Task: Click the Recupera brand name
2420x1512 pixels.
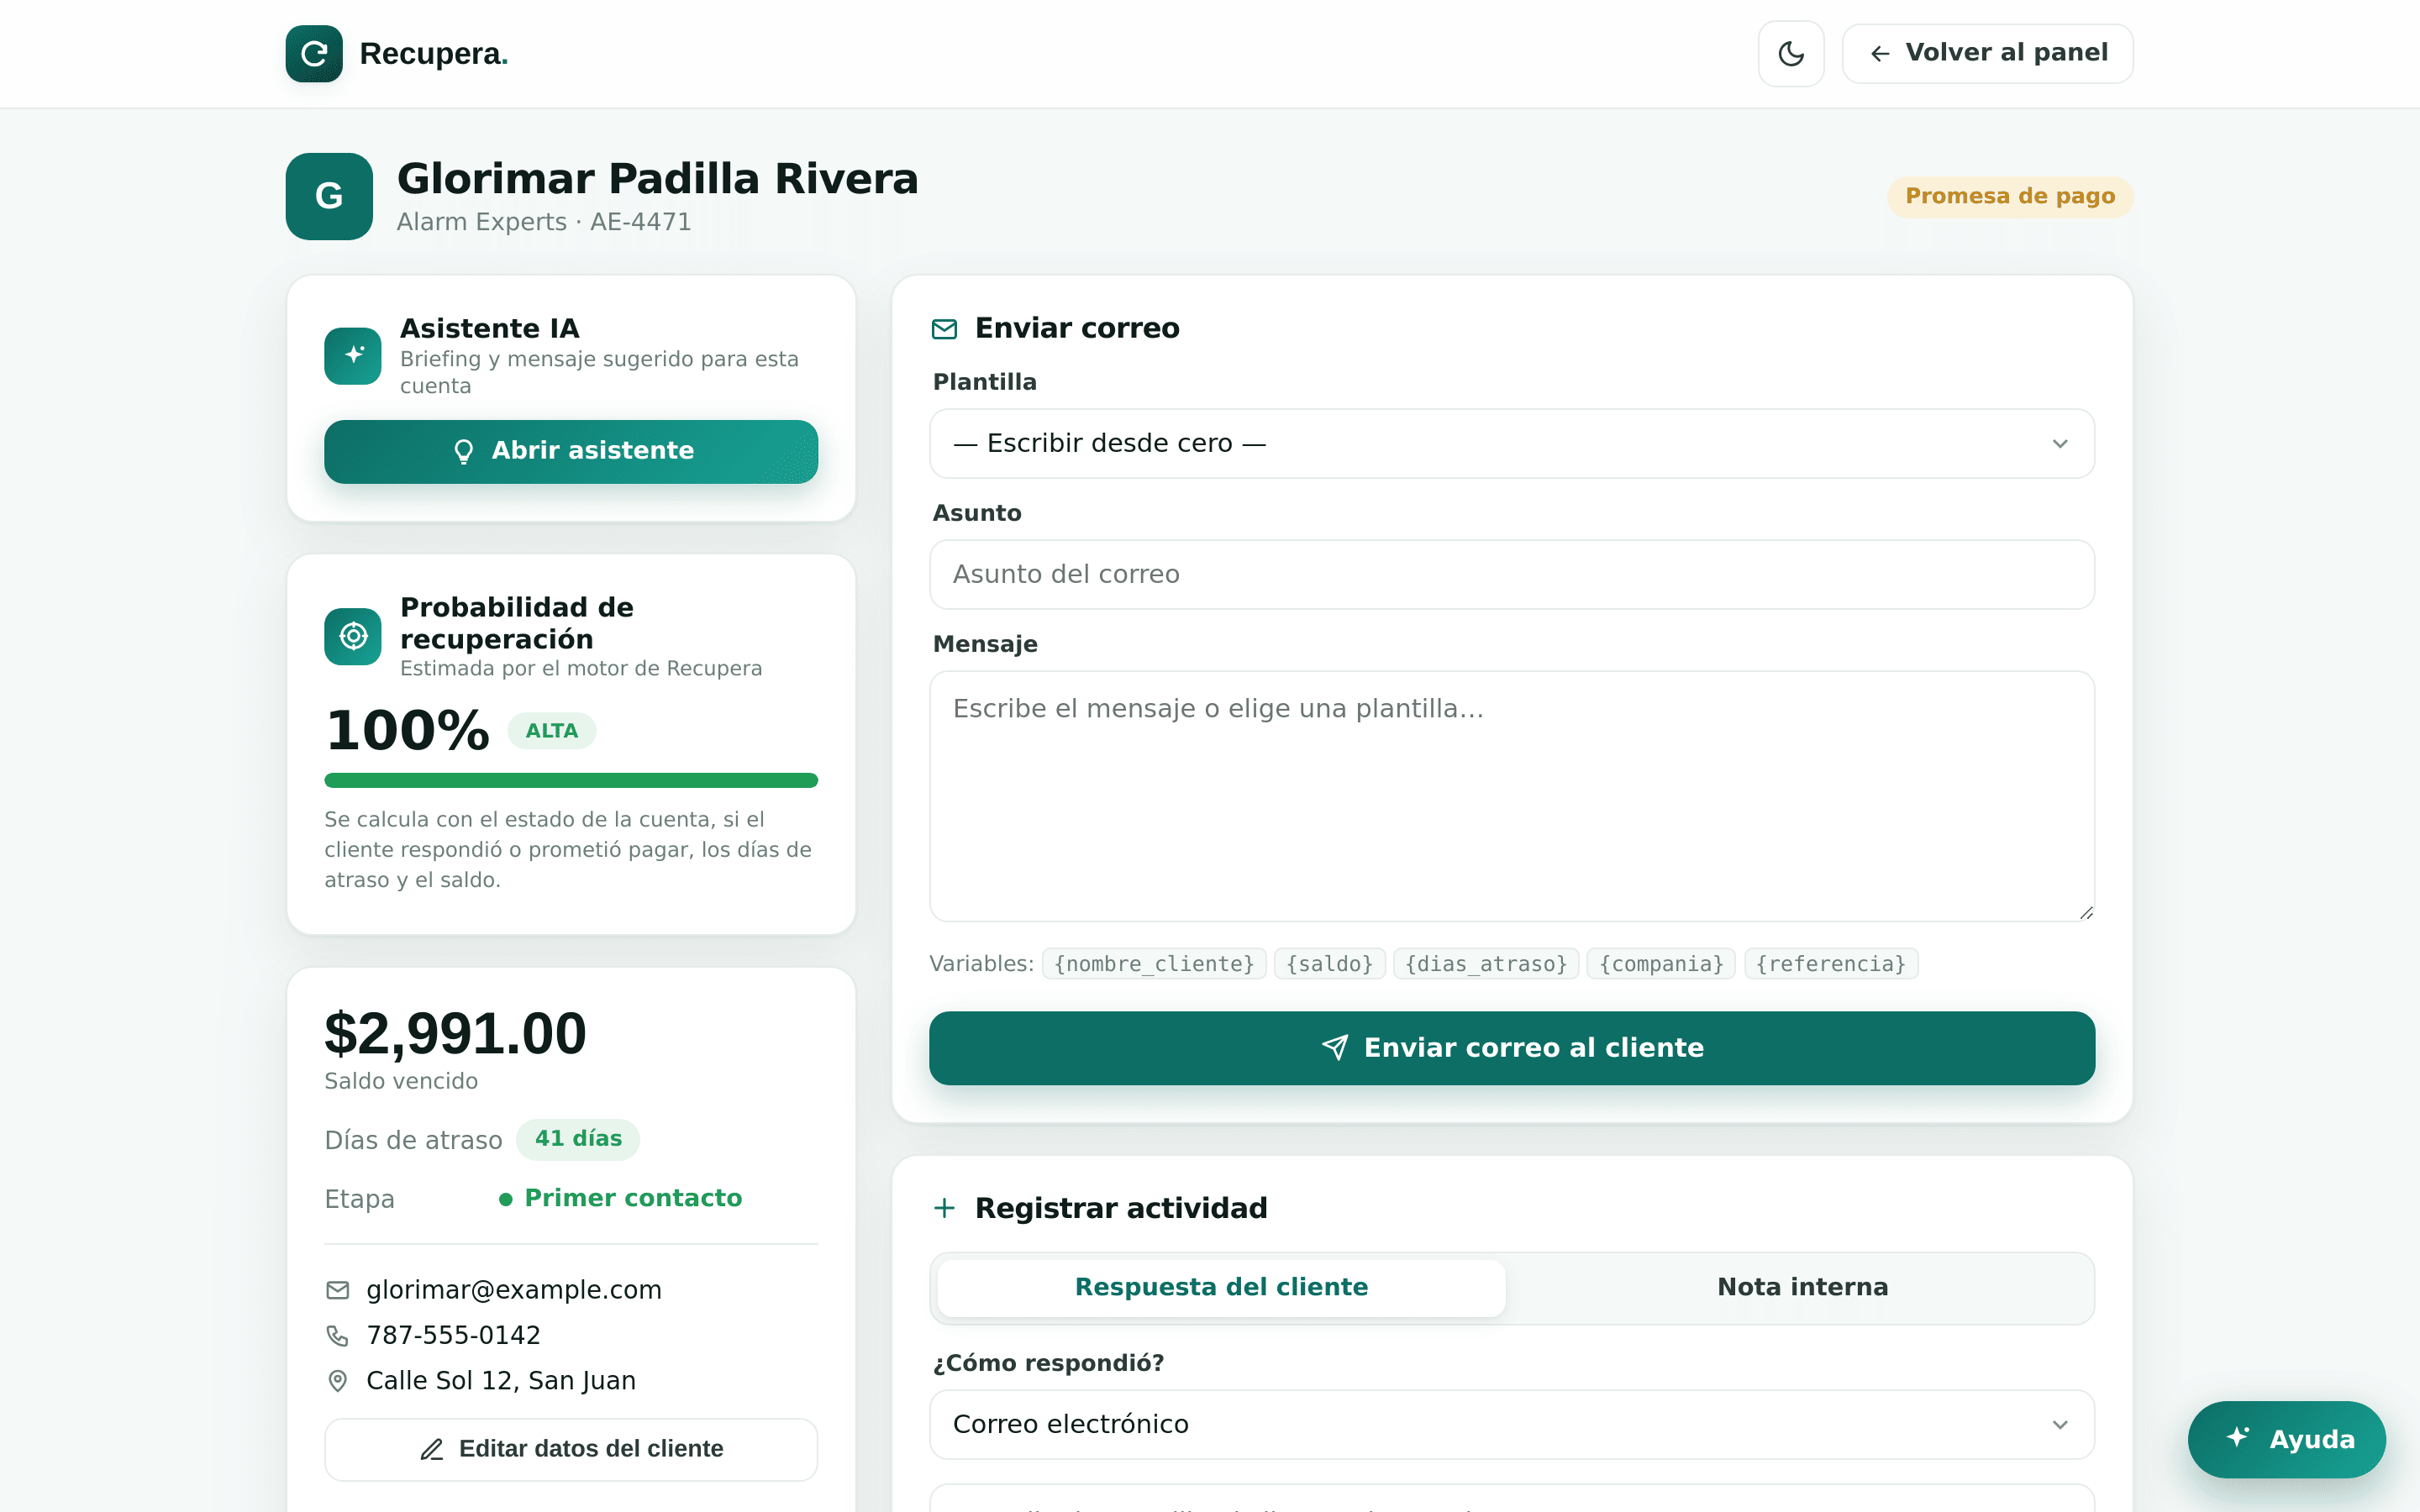Action: [434, 53]
